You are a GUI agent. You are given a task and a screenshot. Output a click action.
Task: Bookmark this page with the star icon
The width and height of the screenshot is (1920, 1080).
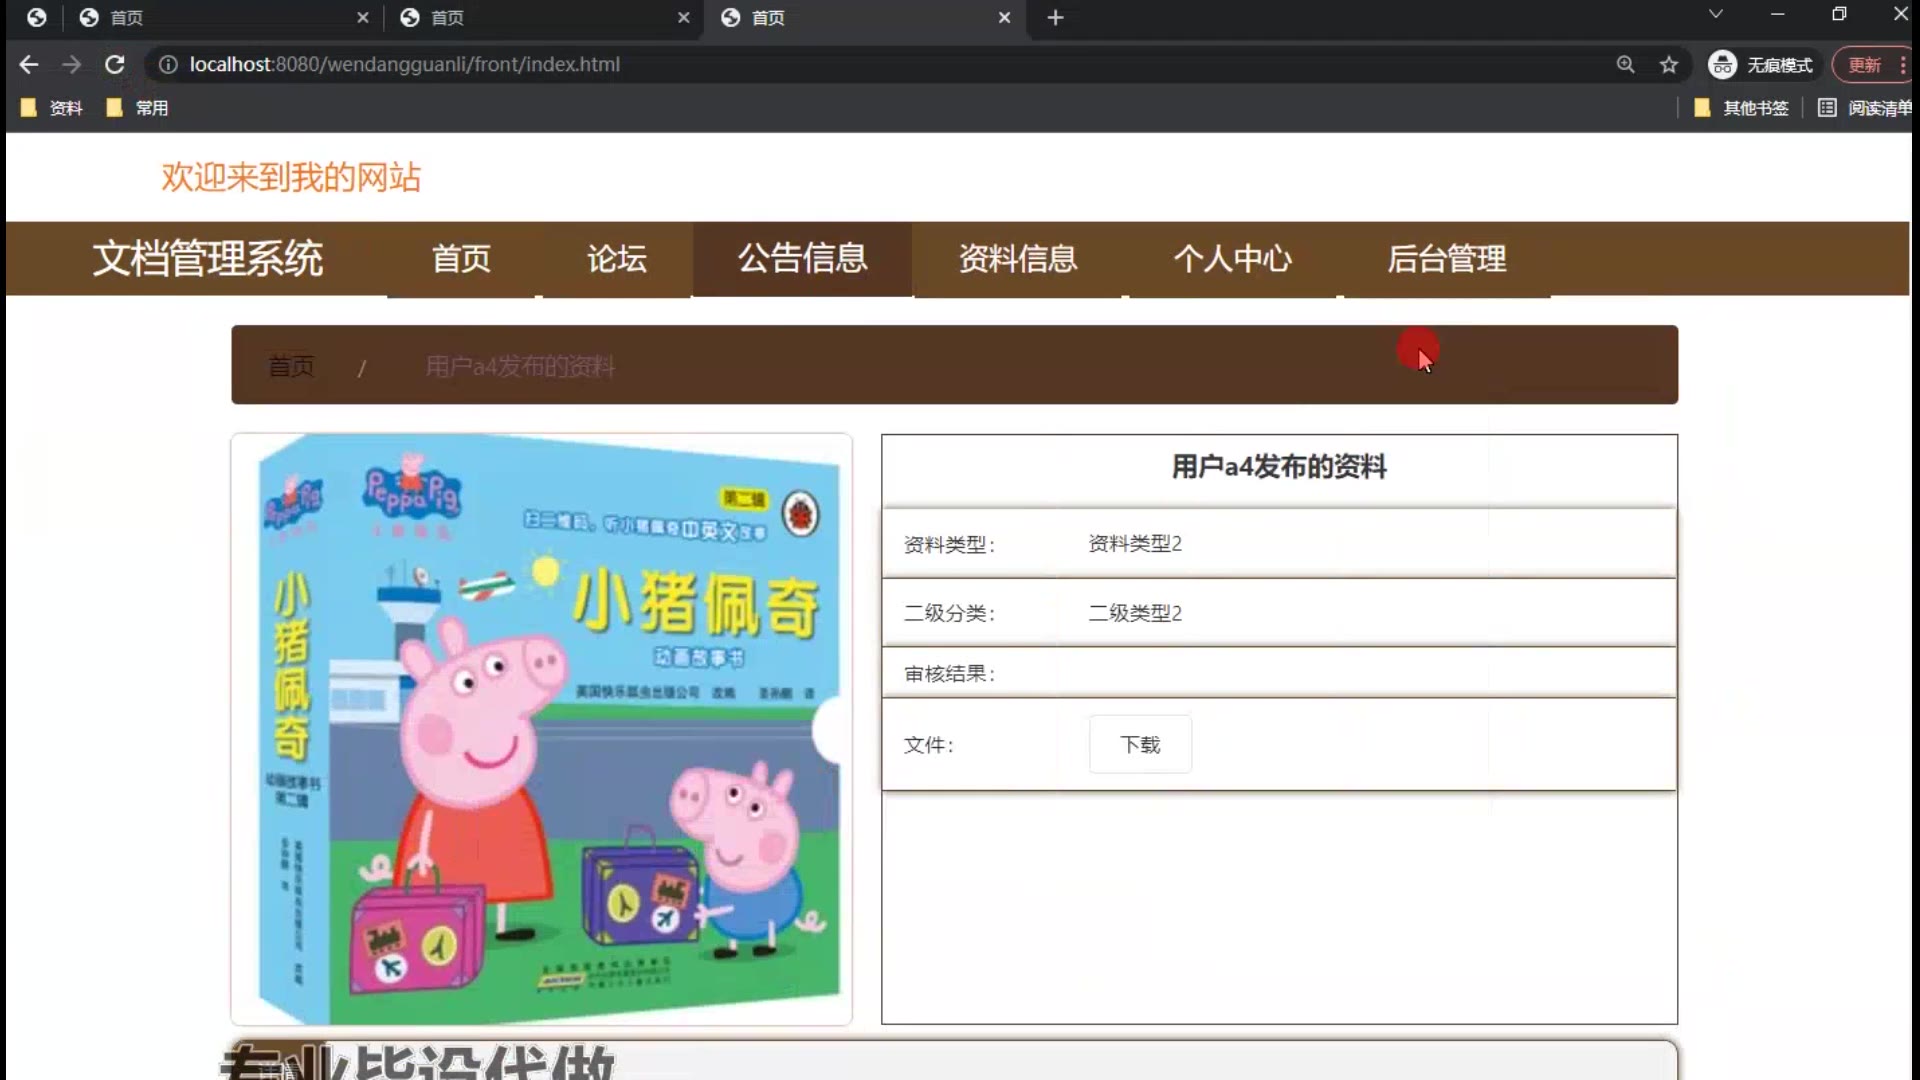tap(1669, 64)
